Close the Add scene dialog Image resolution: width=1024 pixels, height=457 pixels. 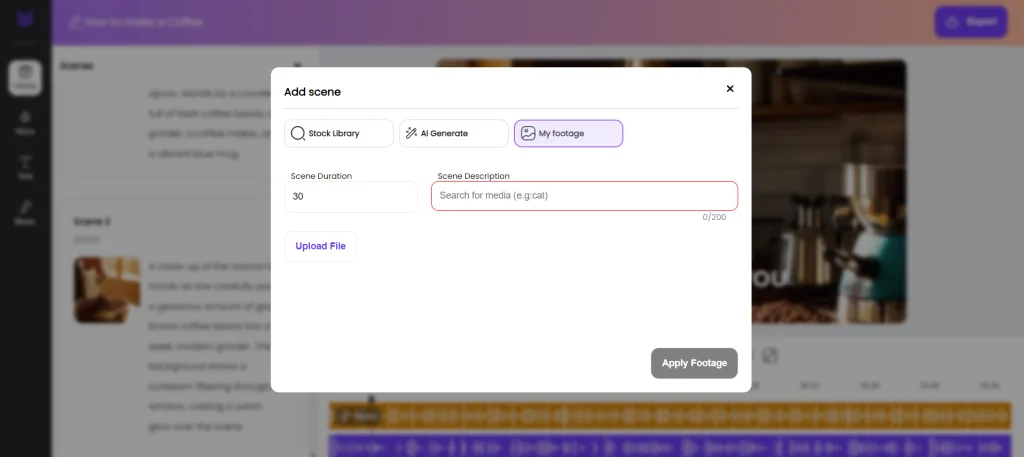click(730, 89)
